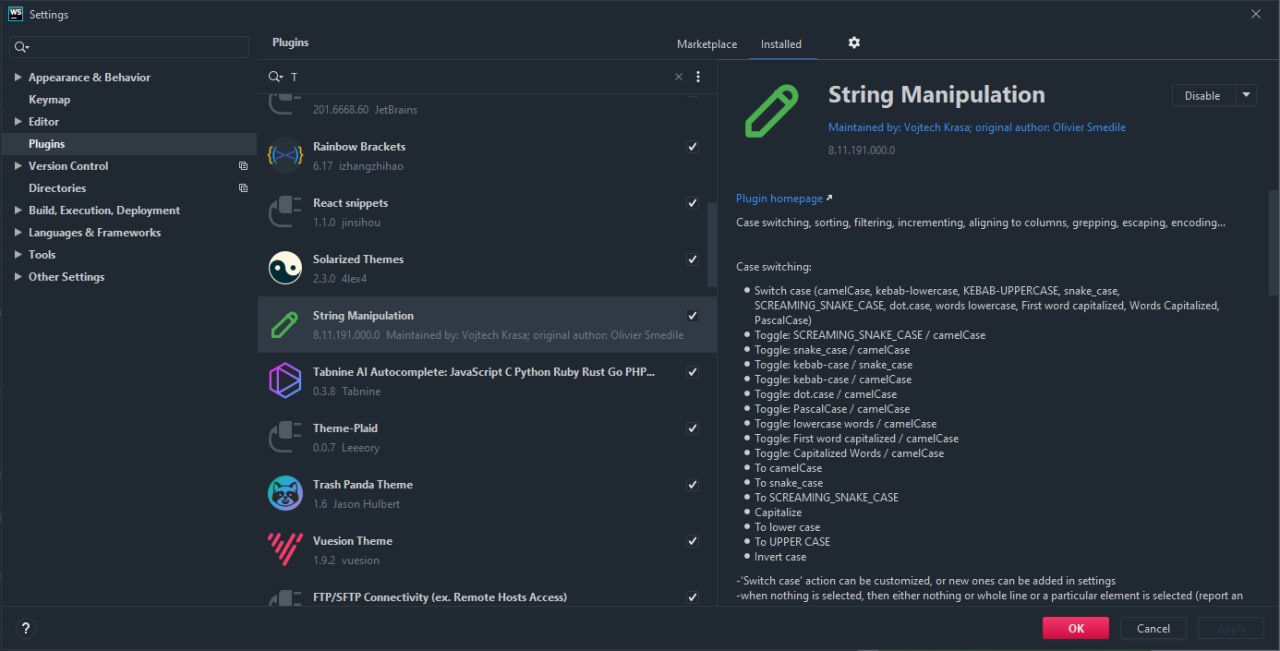Image resolution: width=1280 pixels, height=651 pixels.
Task: Uncheck the FTP/SFTP Connectivity checkbox
Action: point(693,597)
